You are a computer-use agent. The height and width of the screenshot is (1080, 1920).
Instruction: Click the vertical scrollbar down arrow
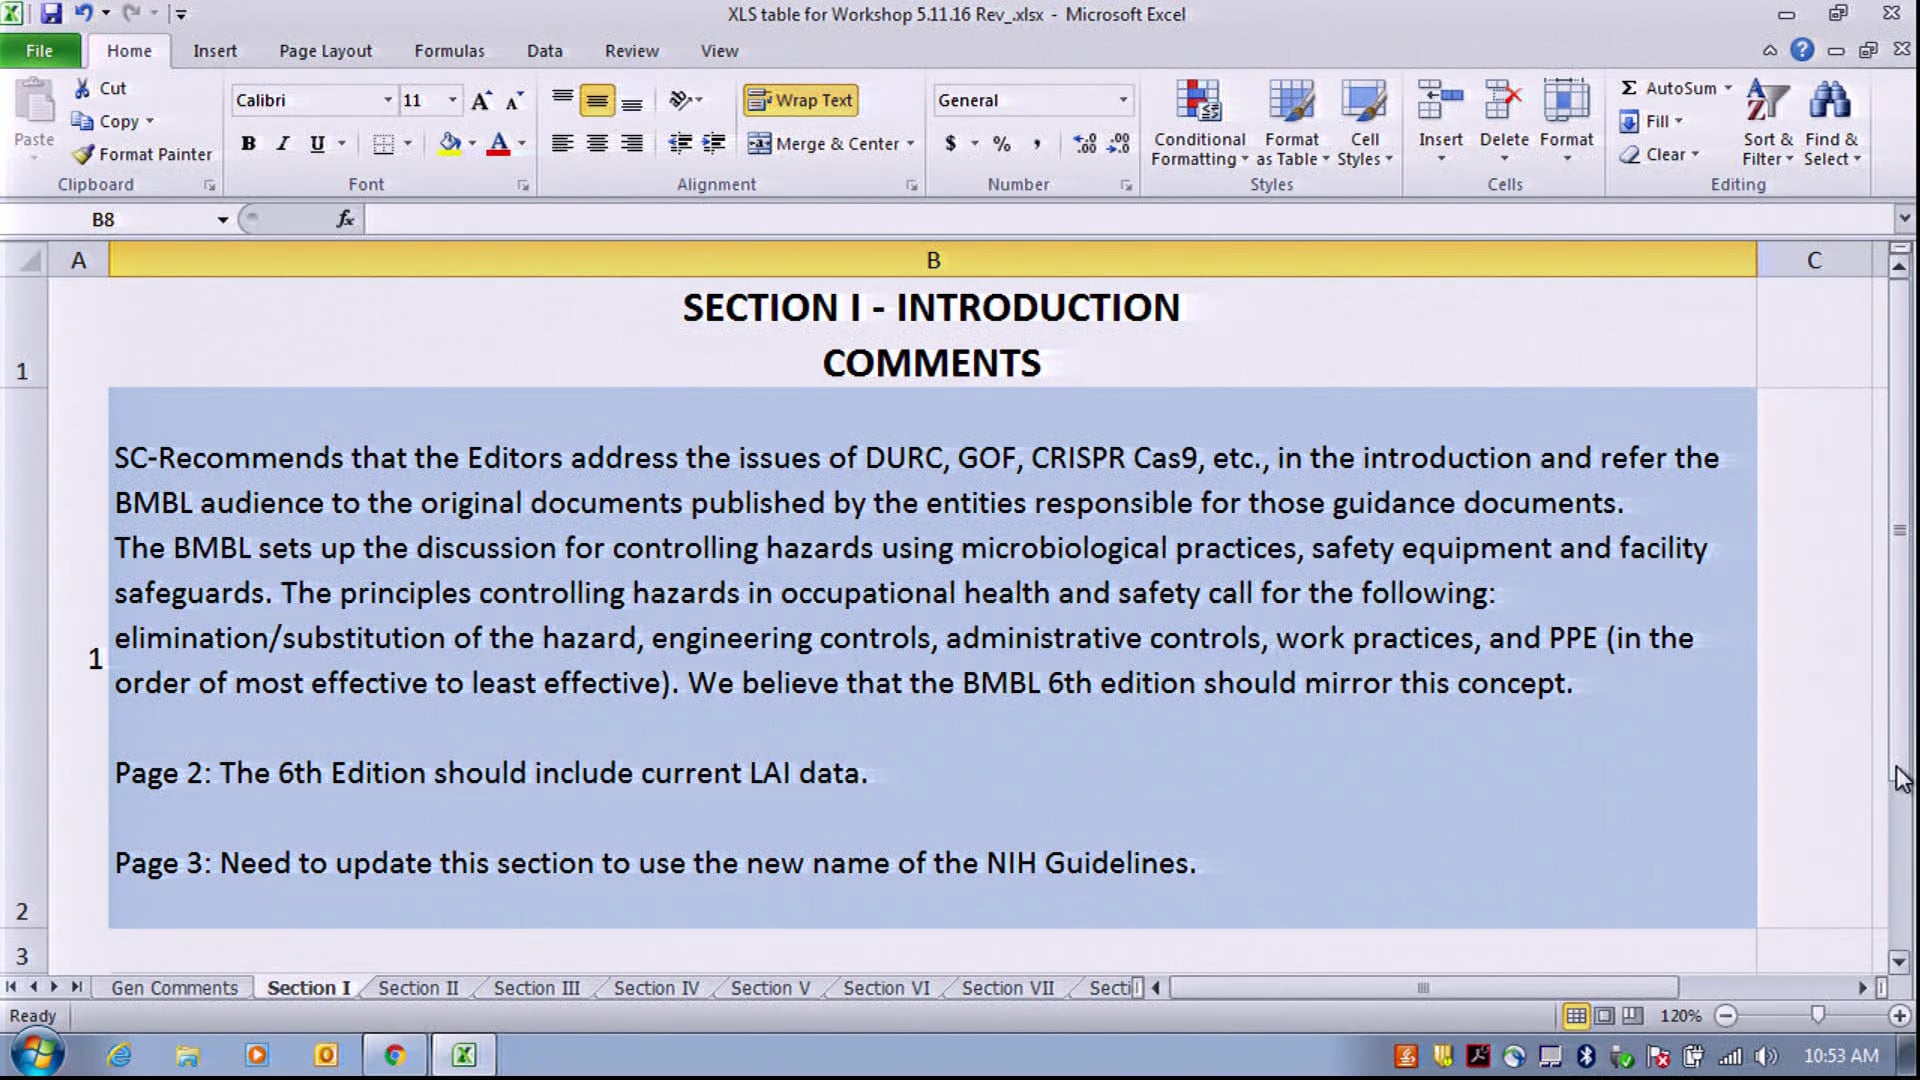point(1899,961)
